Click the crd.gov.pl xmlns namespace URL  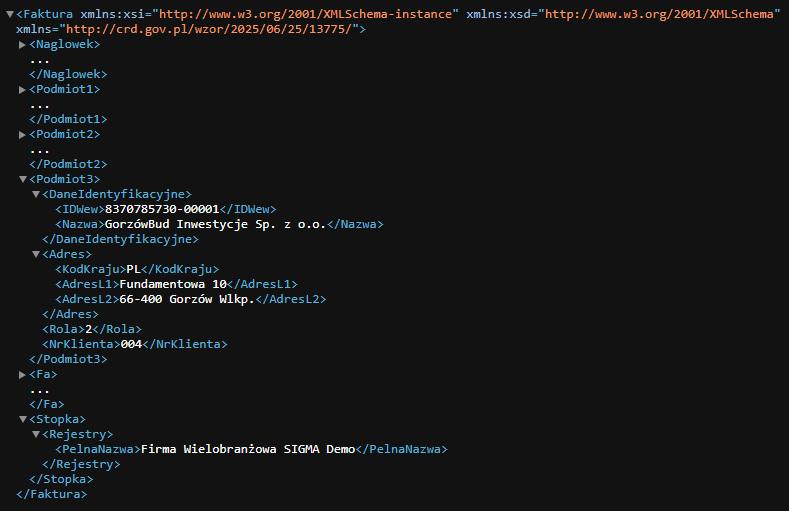(x=212, y=30)
